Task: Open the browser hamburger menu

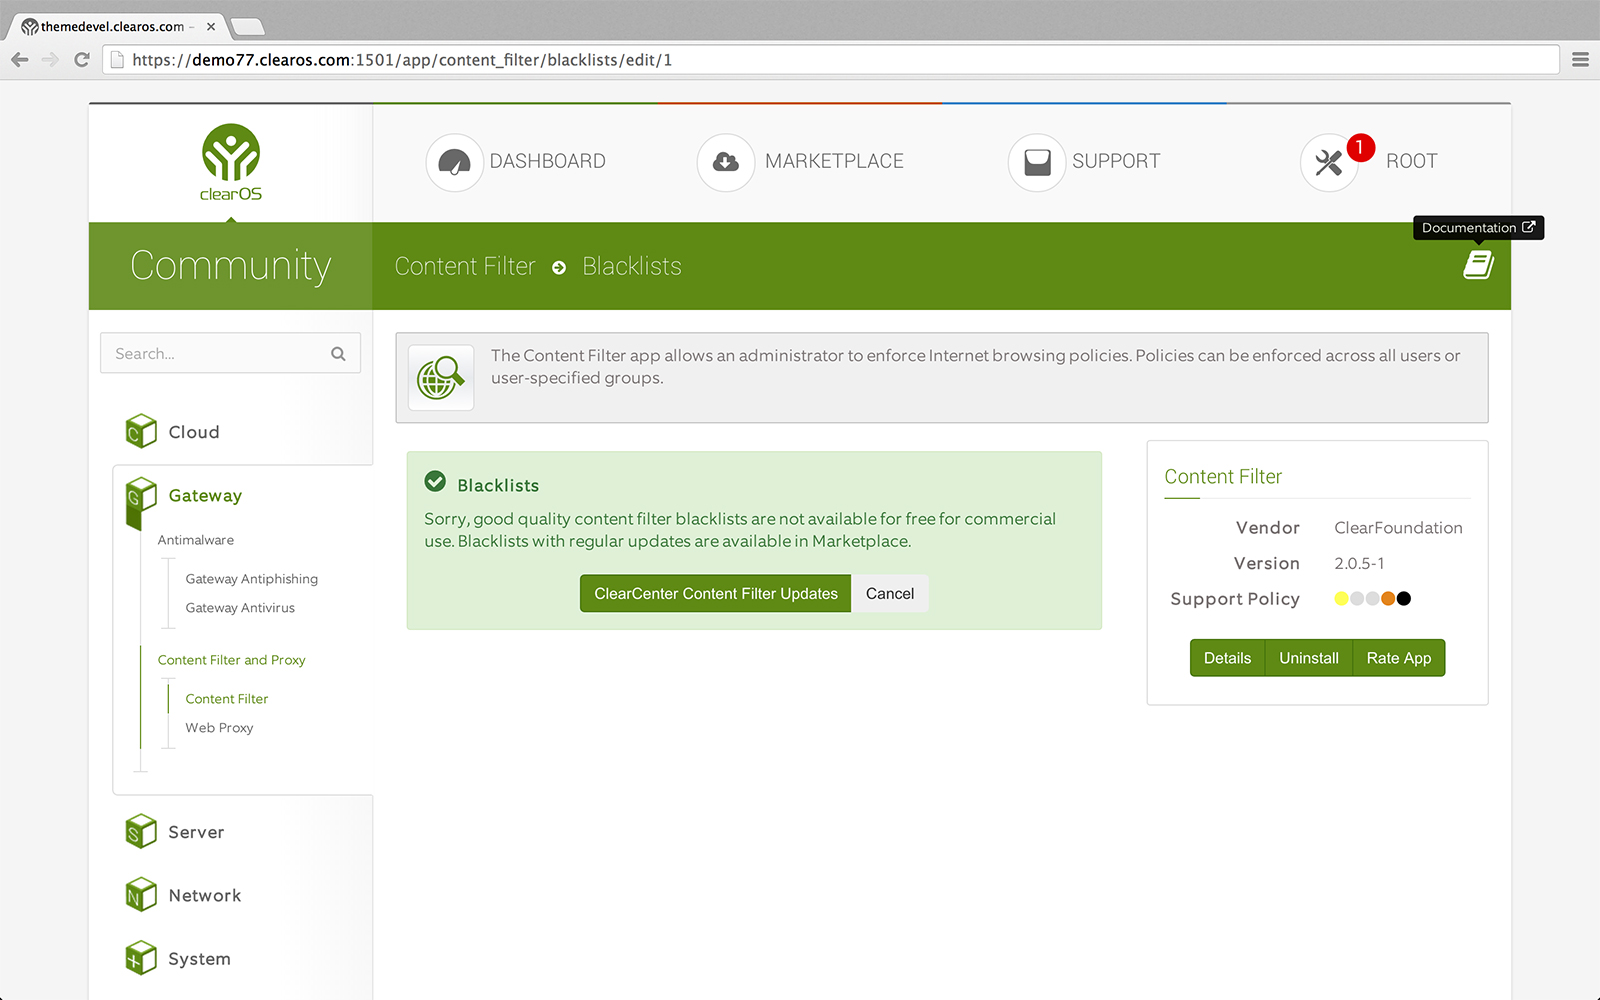Action: pos(1580,60)
